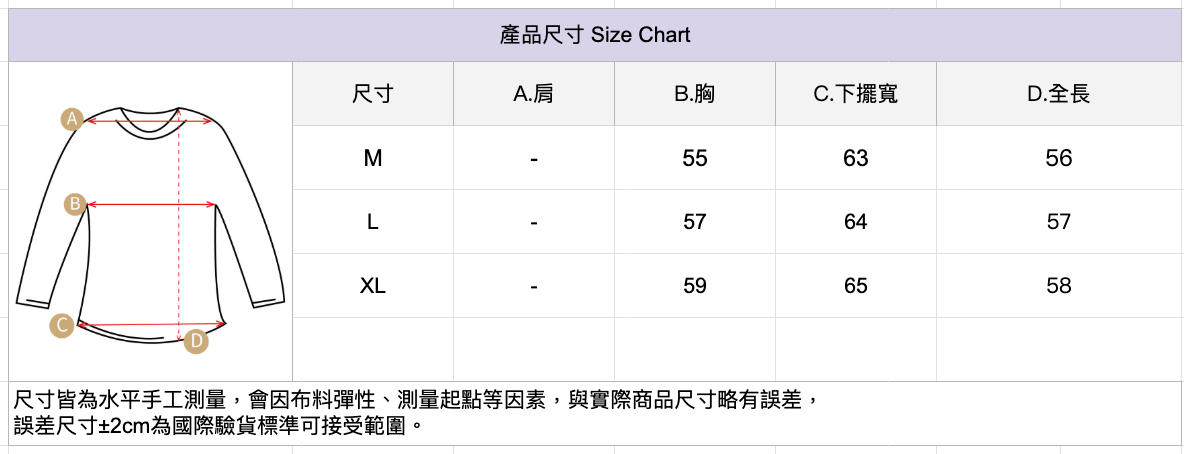Select the 尺寸 column header cell
This screenshot has width=1184, height=454.
tap(373, 94)
